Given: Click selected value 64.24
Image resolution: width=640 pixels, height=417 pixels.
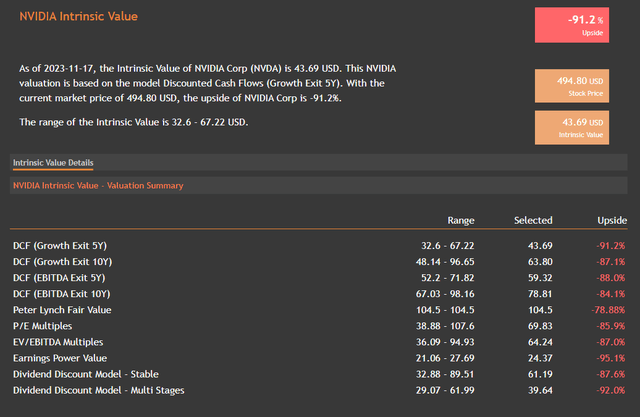Looking at the screenshot, I should [x=540, y=342].
